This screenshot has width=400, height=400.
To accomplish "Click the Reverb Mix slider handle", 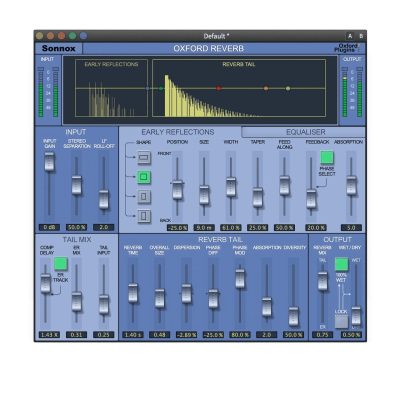I will [322, 281].
